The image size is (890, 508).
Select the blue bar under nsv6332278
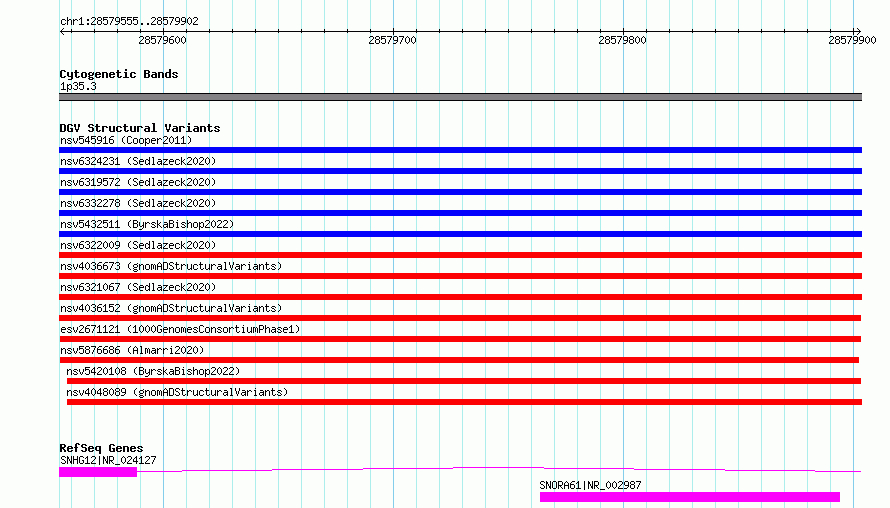pos(460,213)
